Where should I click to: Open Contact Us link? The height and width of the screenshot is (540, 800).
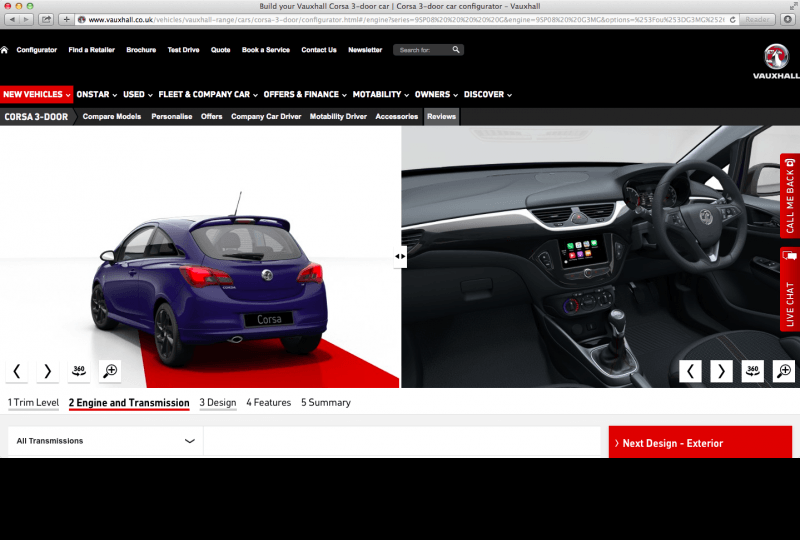[319, 50]
